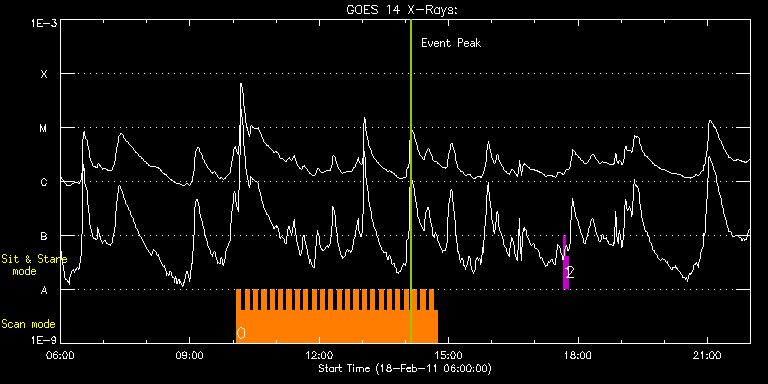Click the 21:00 time axis tick label
Screen dimensions: 768x384
[x=708, y=354]
